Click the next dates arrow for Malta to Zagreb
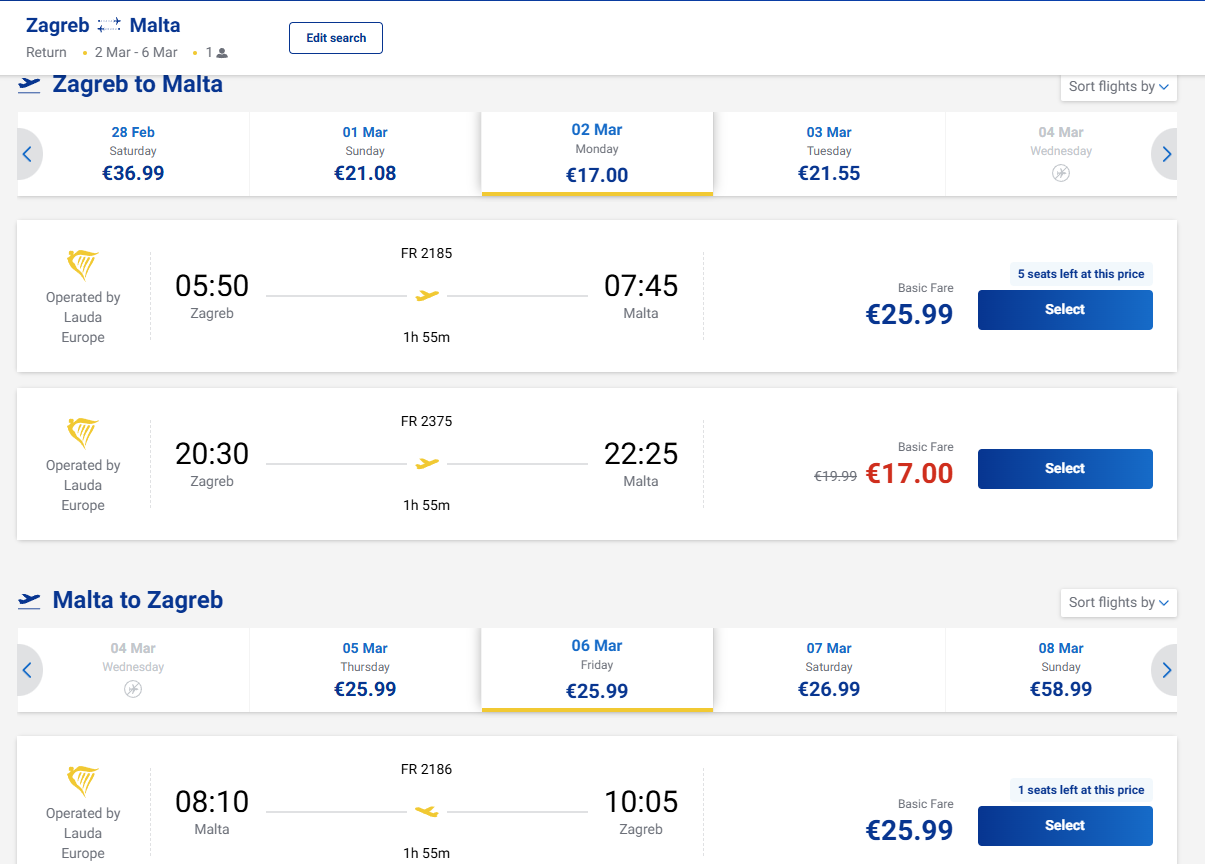The height and width of the screenshot is (864, 1205). pyautogui.click(x=1166, y=670)
